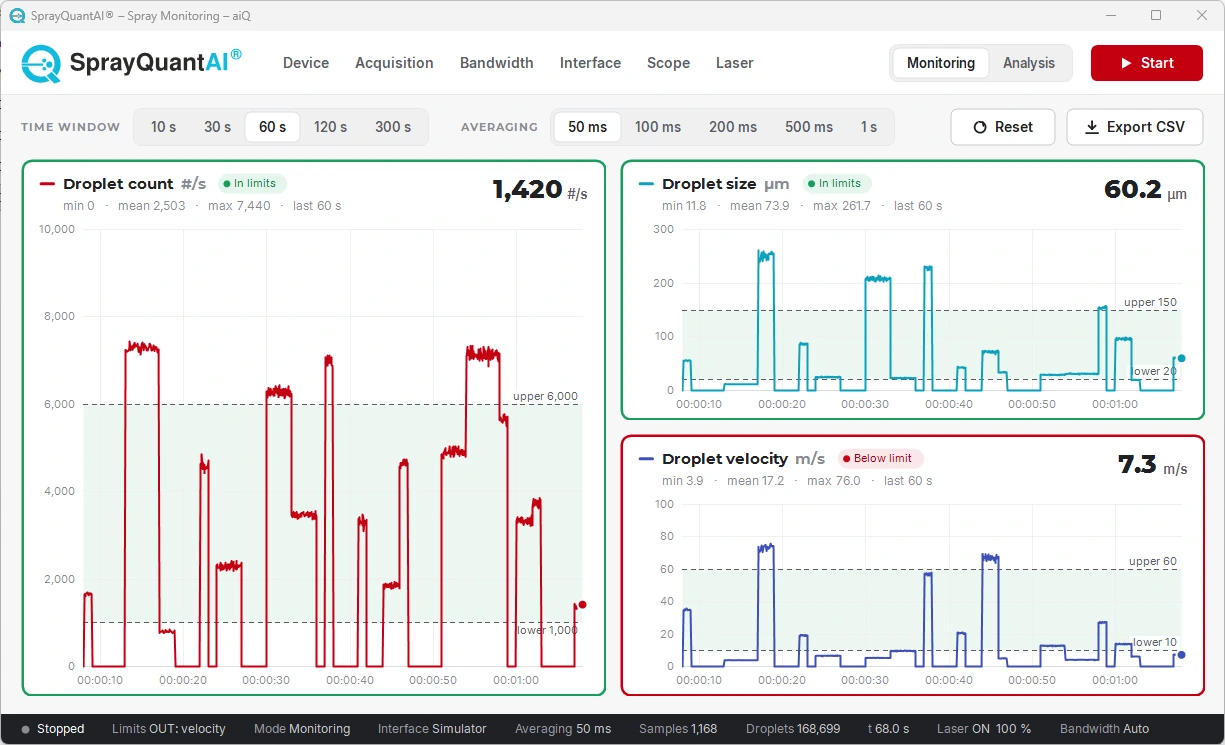Select the 60 s time window
The image size is (1225, 745).
(x=272, y=127)
